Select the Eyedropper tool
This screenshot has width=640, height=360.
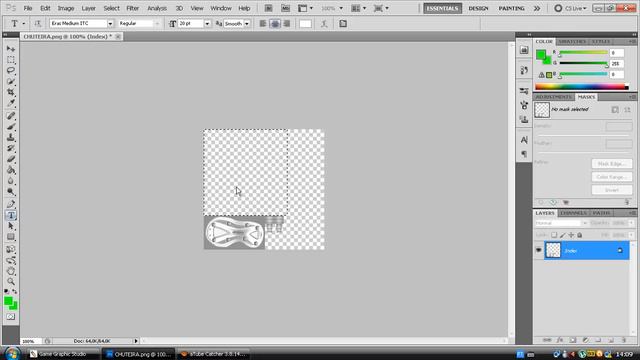11,103
